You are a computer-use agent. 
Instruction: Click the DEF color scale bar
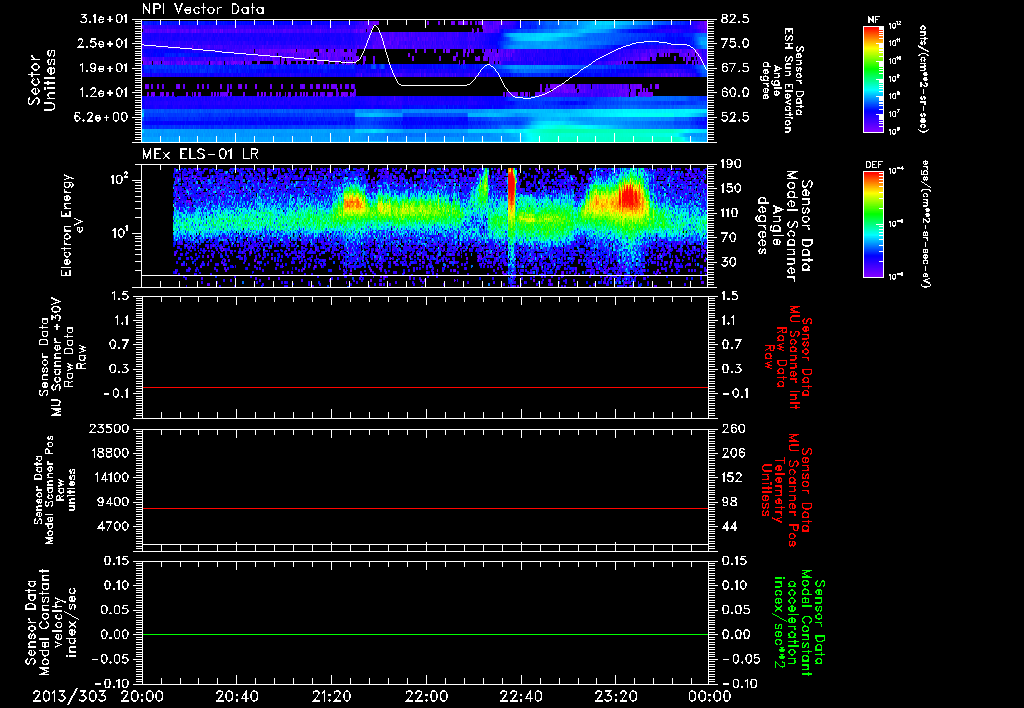click(x=873, y=224)
